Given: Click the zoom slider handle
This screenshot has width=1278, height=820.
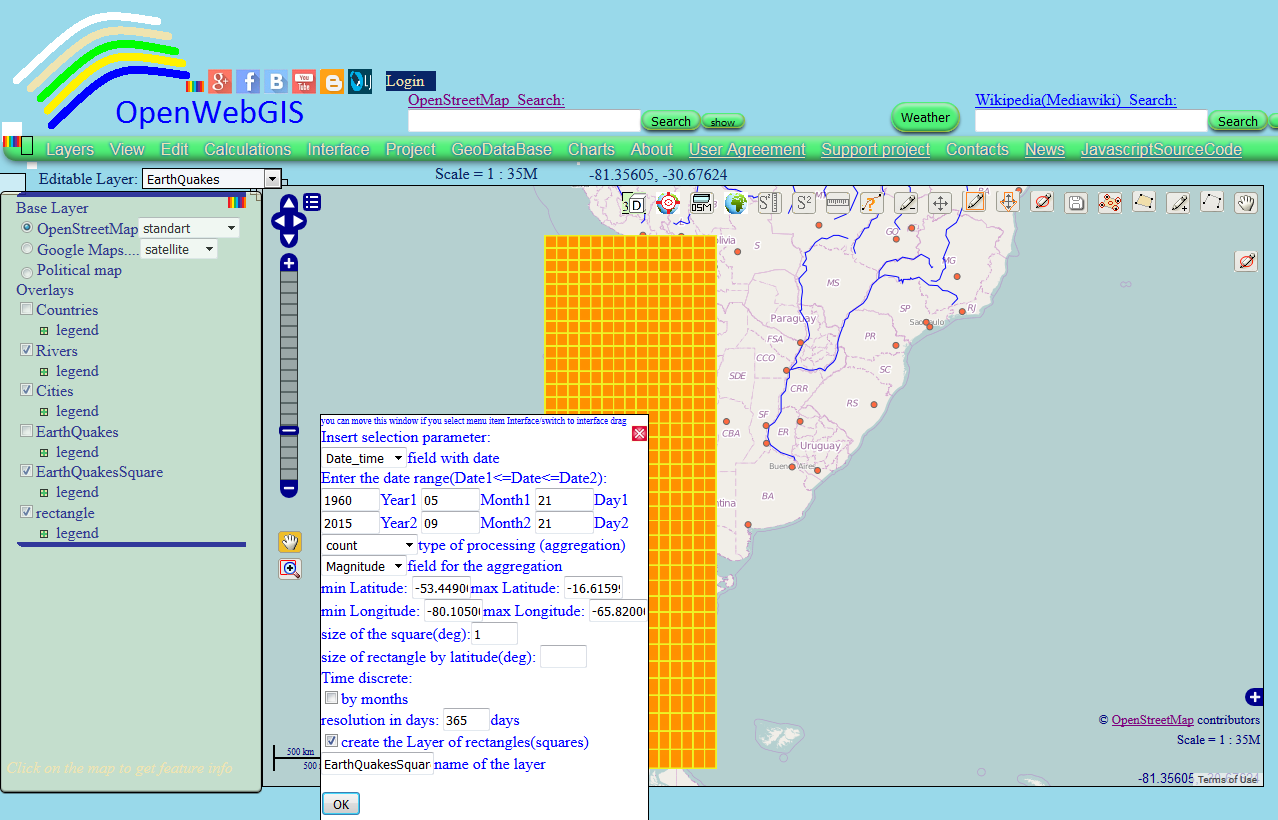Looking at the screenshot, I should (x=289, y=430).
